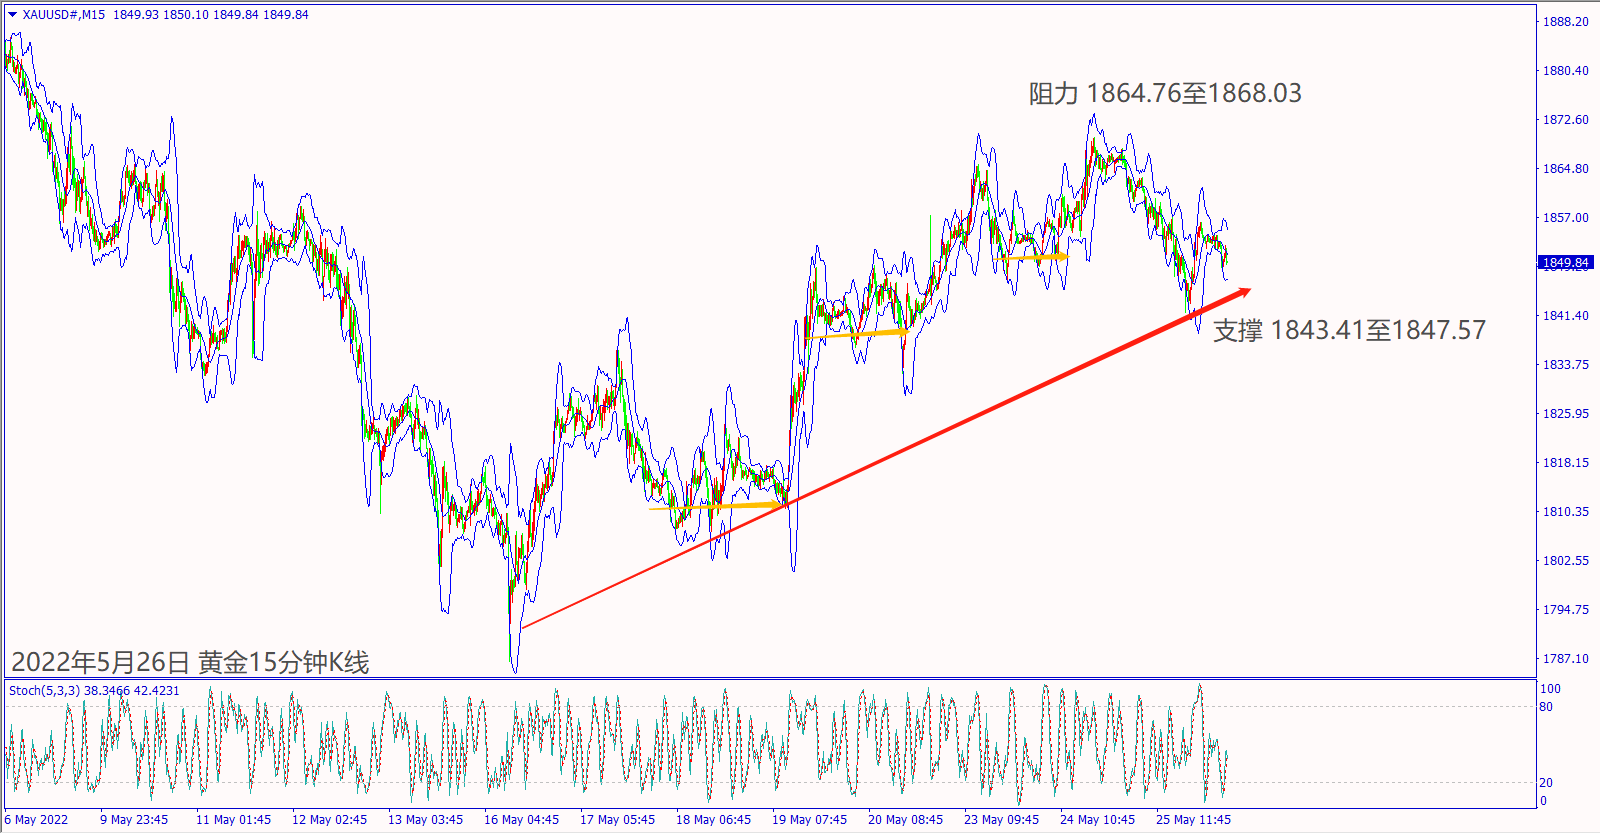Click the 25 May 11:45 time label
Viewport: 1600px width, 834px height.
click(1193, 820)
